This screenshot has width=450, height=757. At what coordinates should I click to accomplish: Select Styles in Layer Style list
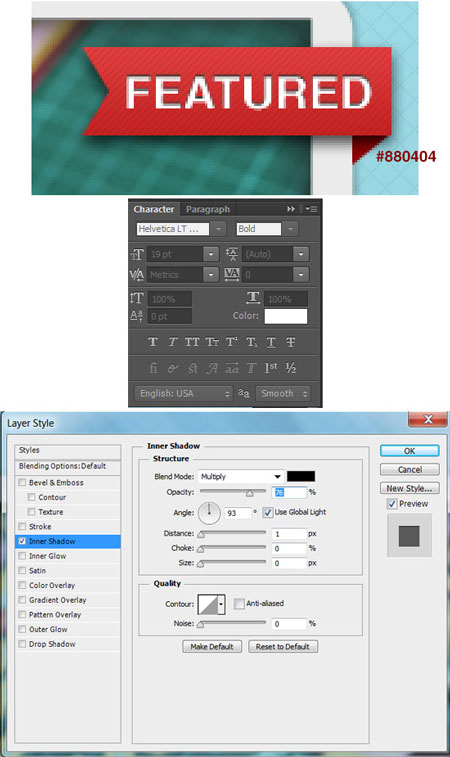tap(68, 450)
